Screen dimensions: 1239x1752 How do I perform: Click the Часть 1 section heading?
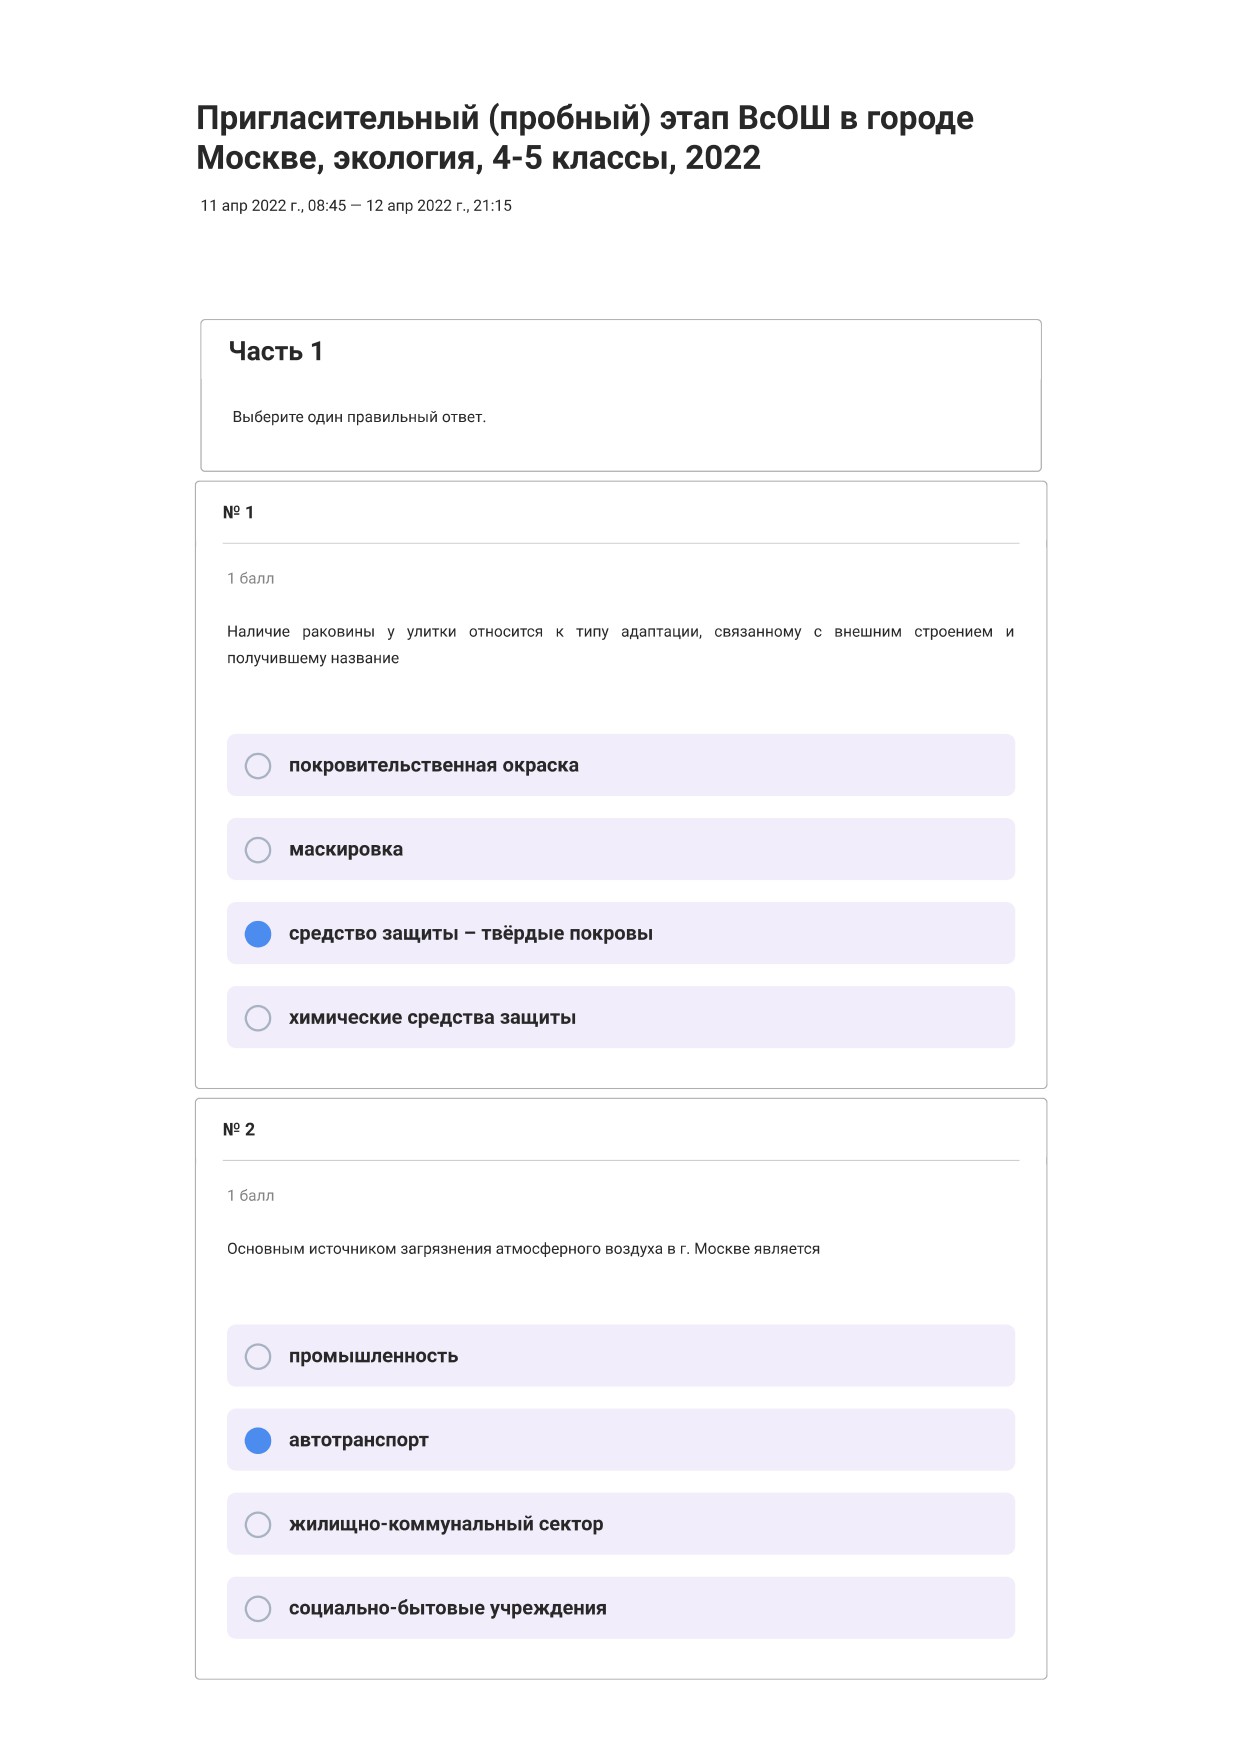click(x=276, y=351)
